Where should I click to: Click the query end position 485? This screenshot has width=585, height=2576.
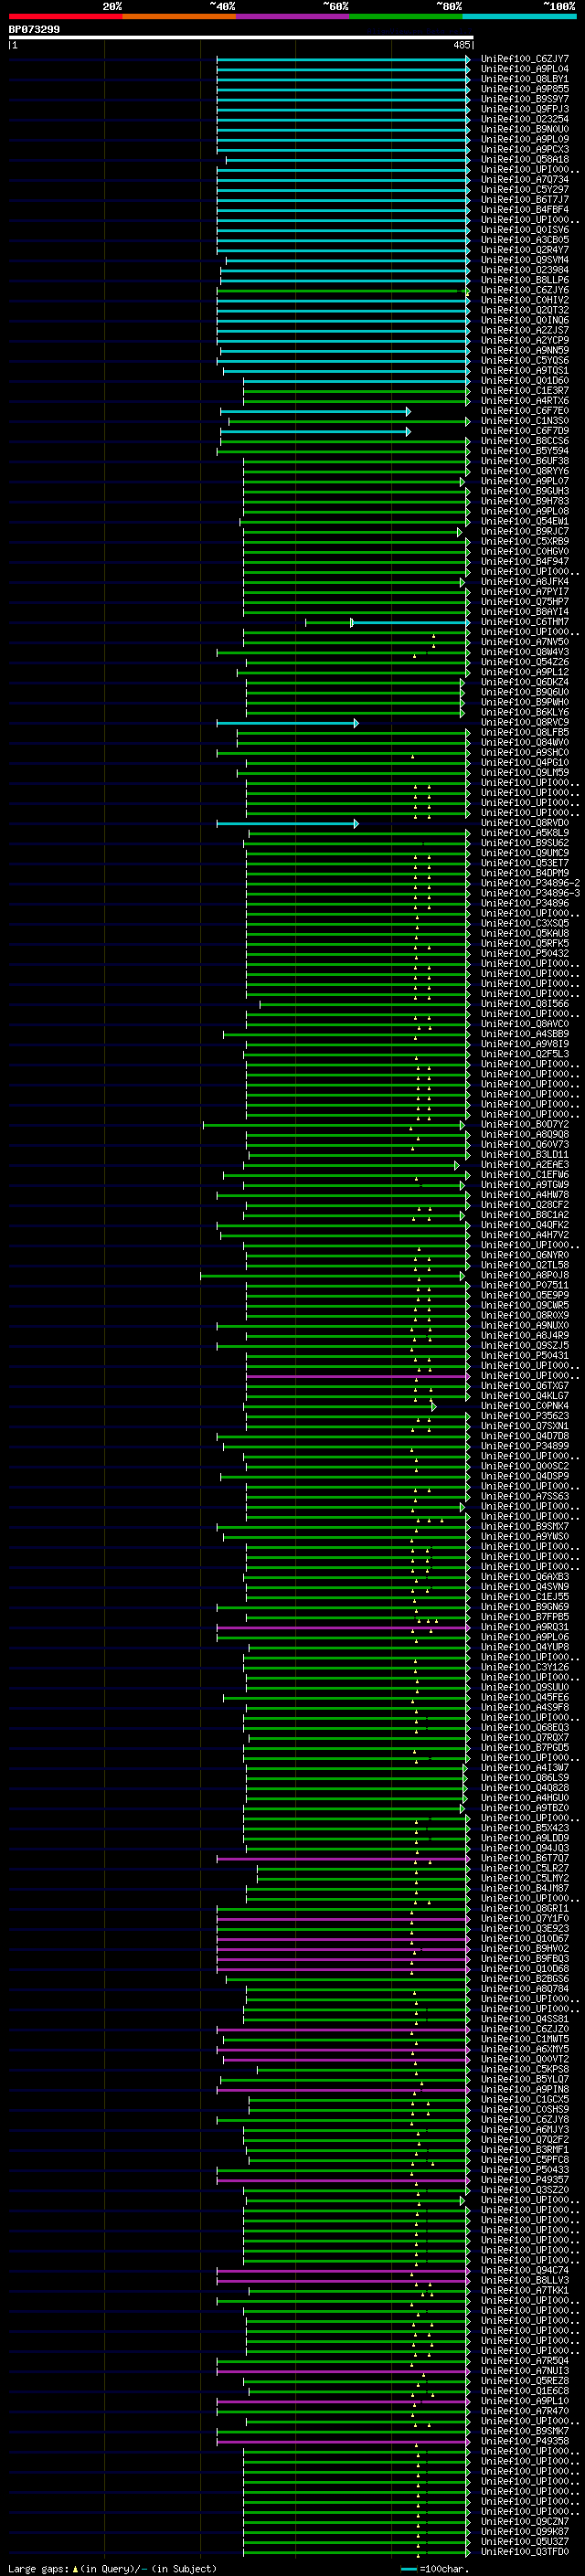coord(462,45)
